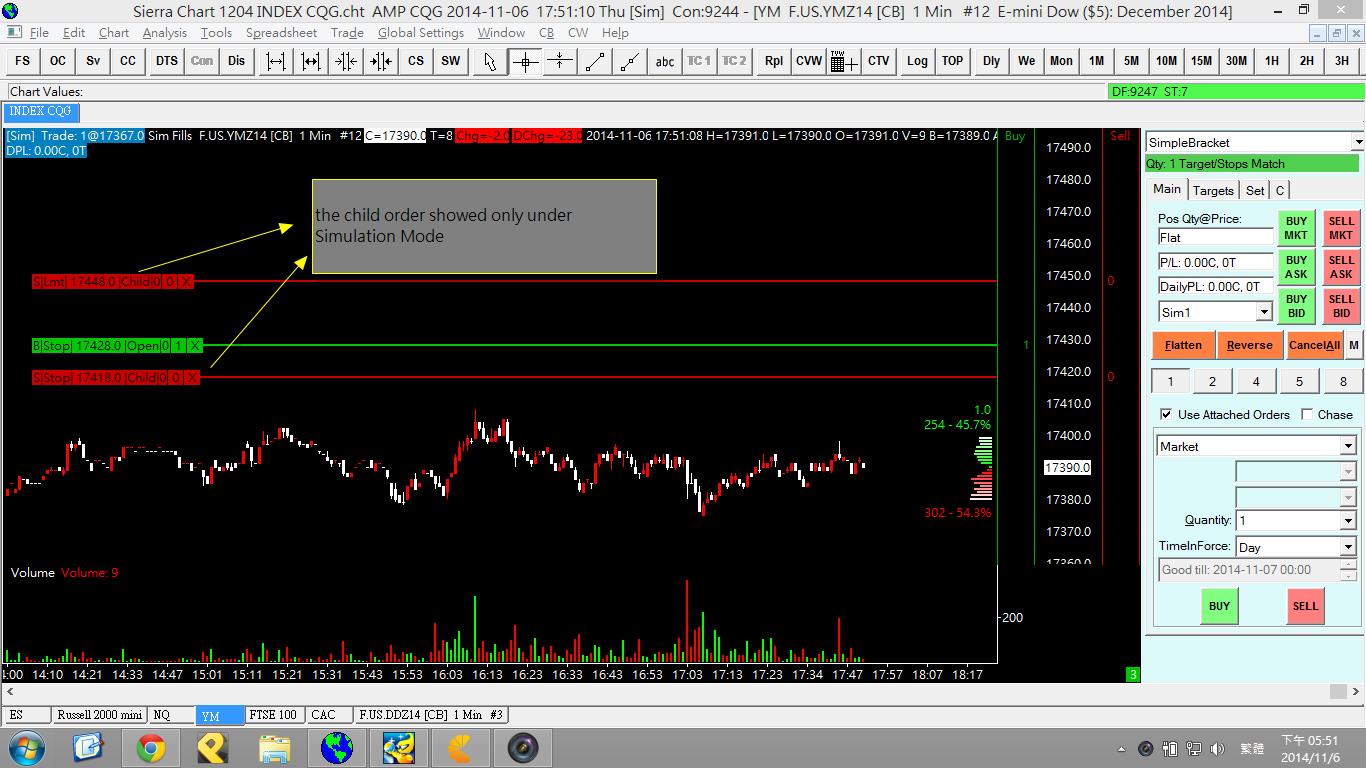This screenshot has height=768, width=1366.
Task: Click the first bar-spacing arrows icon
Action: [276, 61]
